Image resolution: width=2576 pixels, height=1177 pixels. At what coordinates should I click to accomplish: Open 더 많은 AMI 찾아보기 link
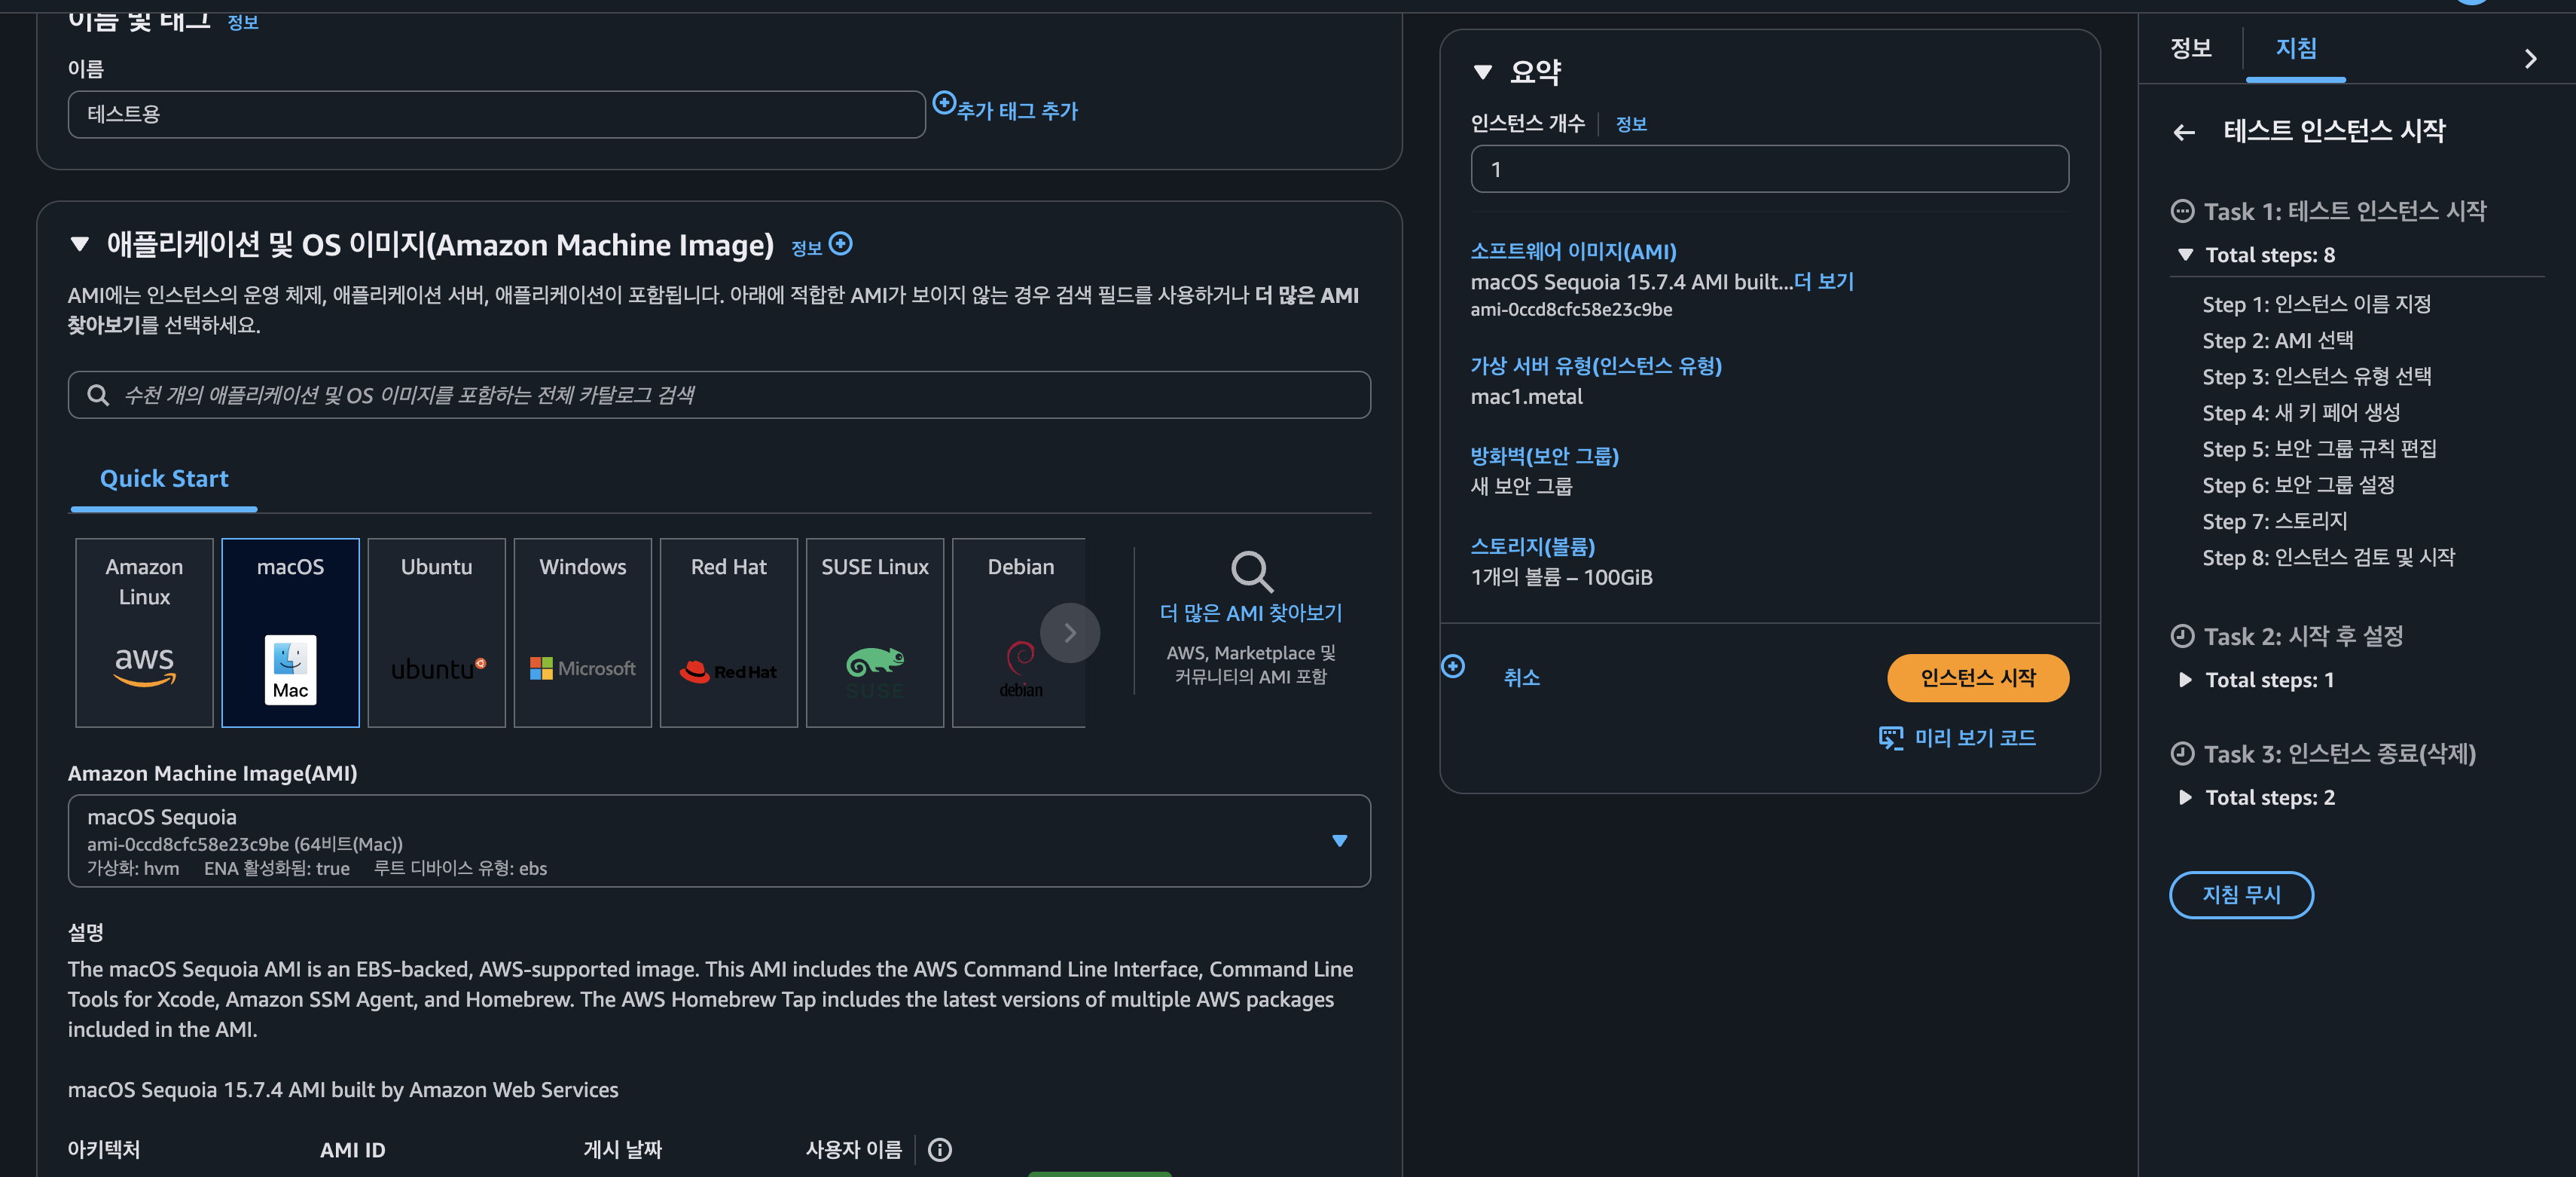[1250, 613]
